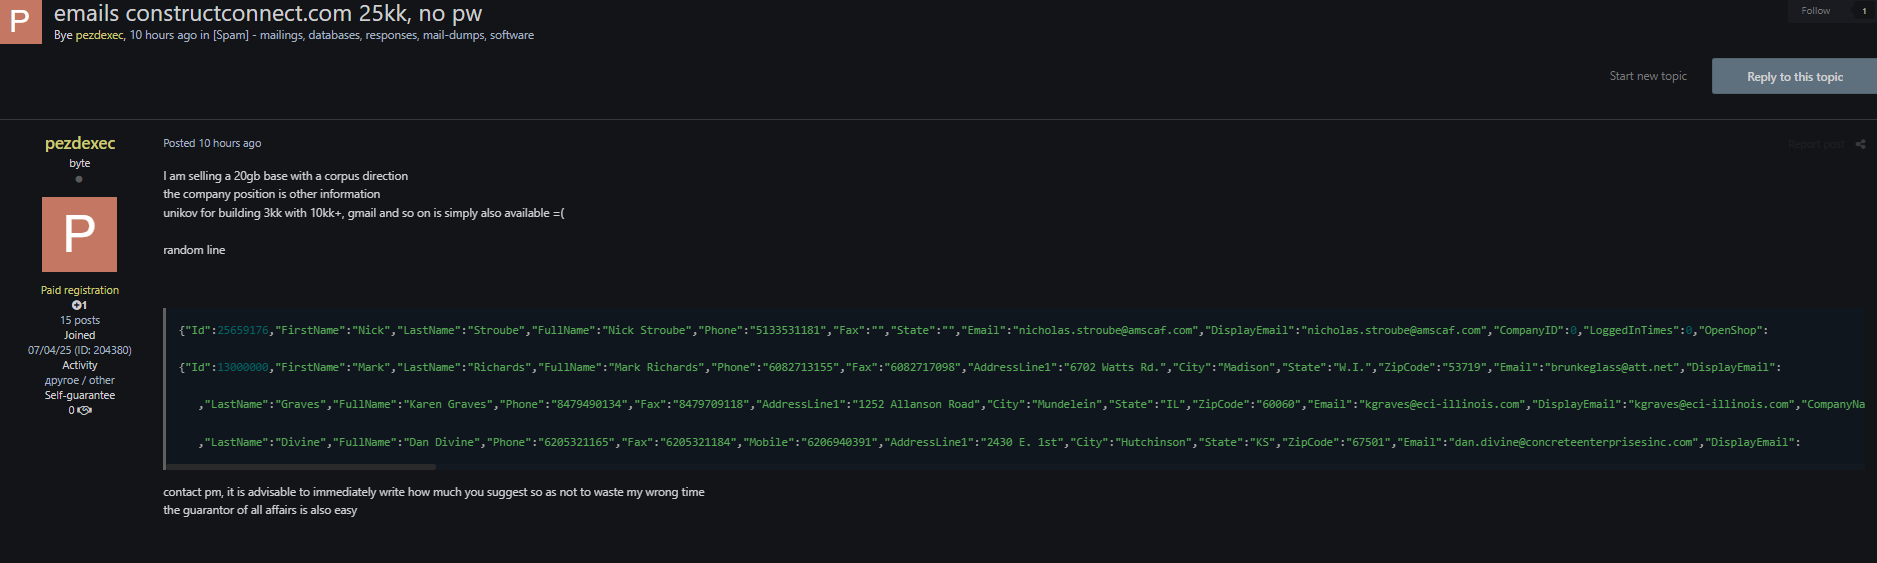Click the Posted 10 hours ago timestamp
Viewport: 1877px width, 563px height.
(x=229, y=143)
